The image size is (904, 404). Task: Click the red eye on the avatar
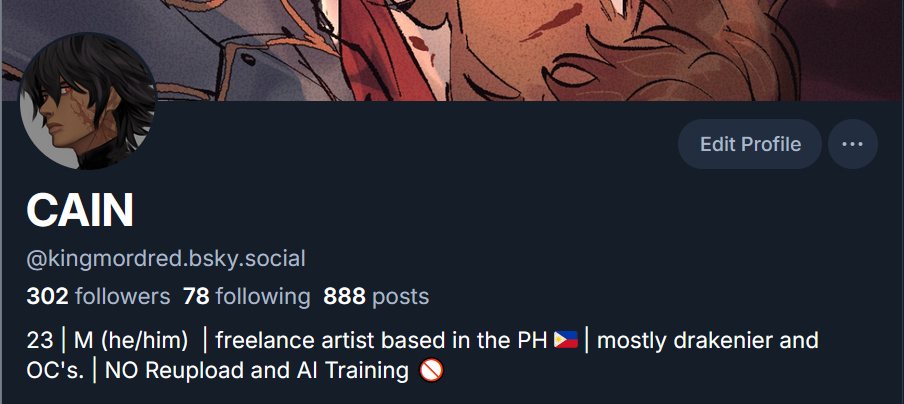(65, 89)
